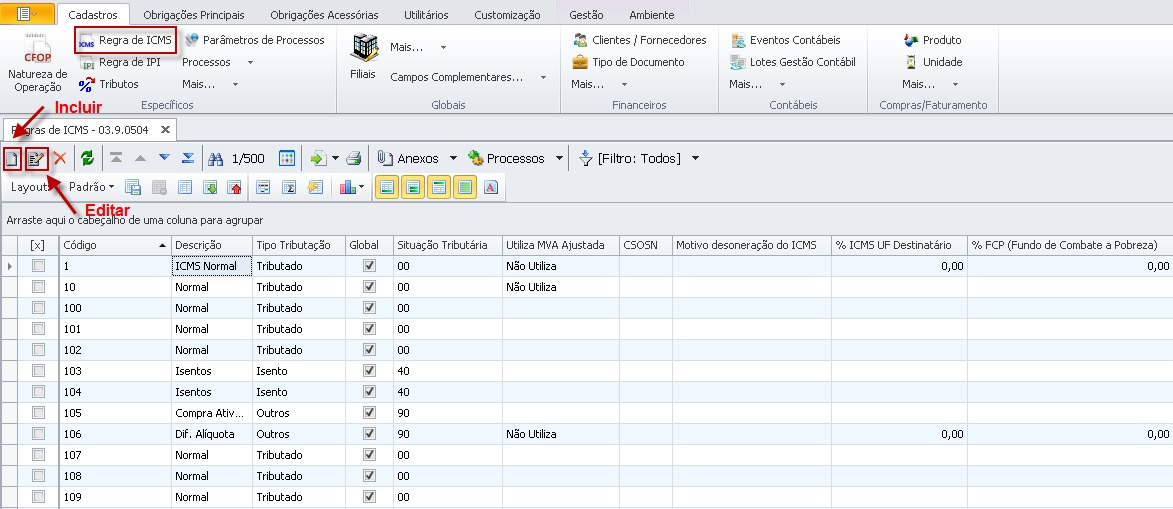Image resolution: width=1173 pixels, height=509 pixels.
Task: Switch to Gestão ribbon tab
Action: (x=586, y=14)
